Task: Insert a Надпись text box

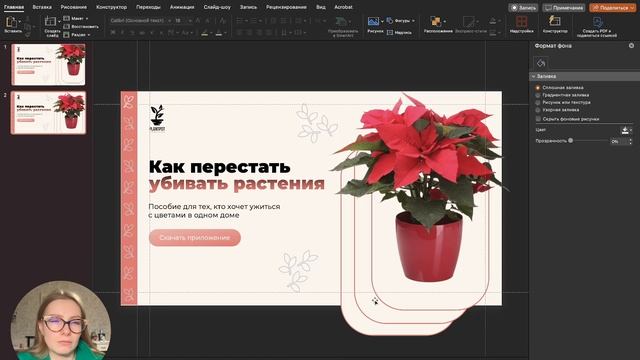Action: (399, 32)
